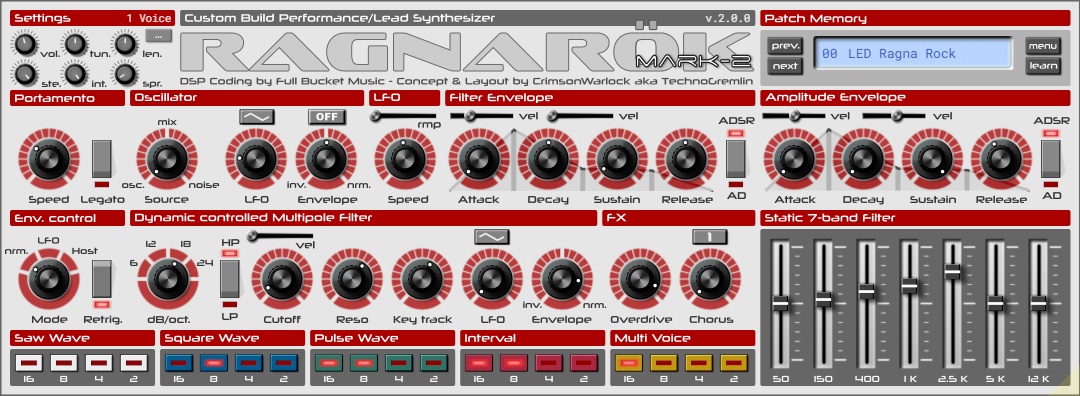Screen dimensions: 1080x396
Task: Open the oscillator envelope OFF selector
Action: [x=326, y=116]
